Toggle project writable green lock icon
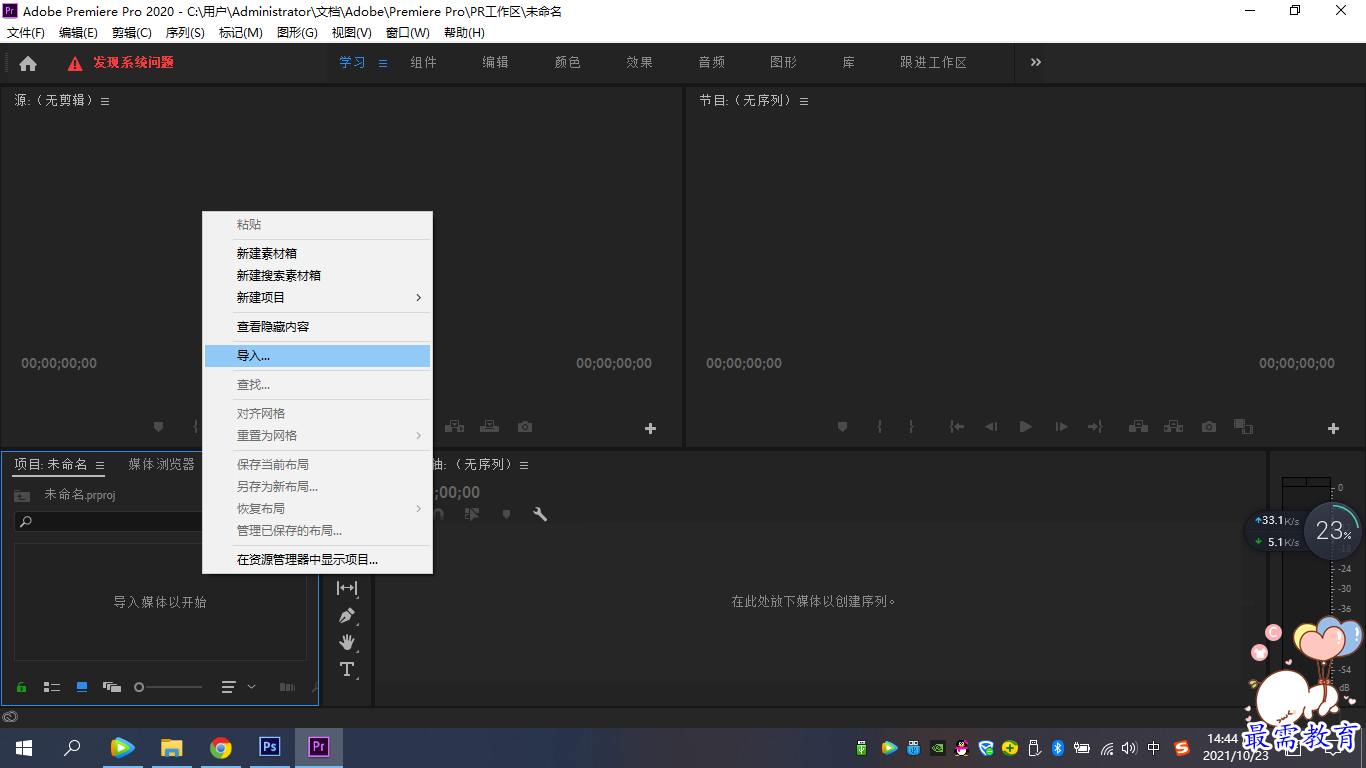 click(x=21, y=687)
